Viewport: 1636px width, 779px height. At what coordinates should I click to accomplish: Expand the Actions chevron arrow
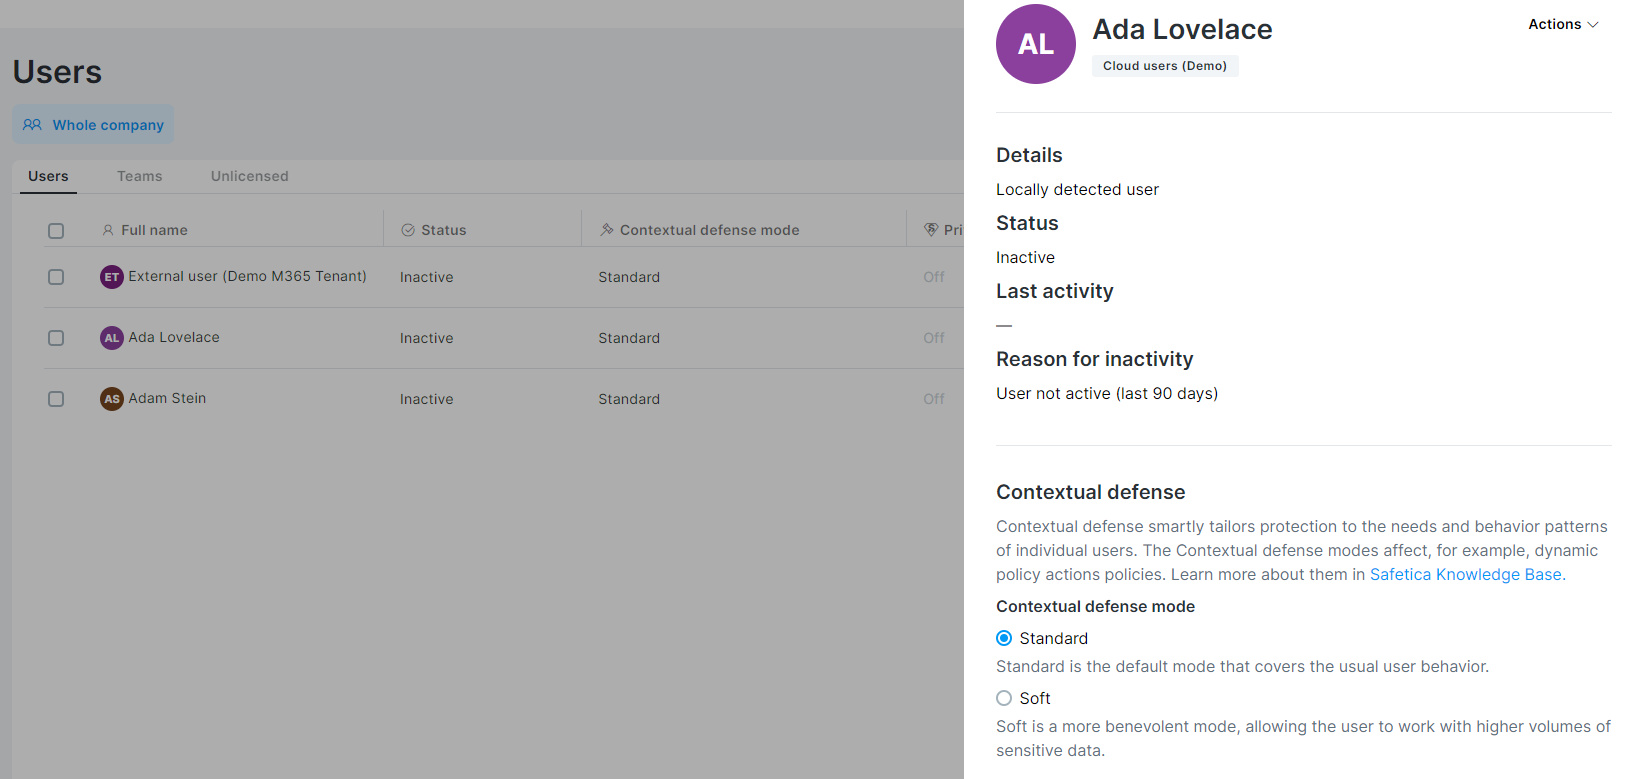[x=1593, y=25]
